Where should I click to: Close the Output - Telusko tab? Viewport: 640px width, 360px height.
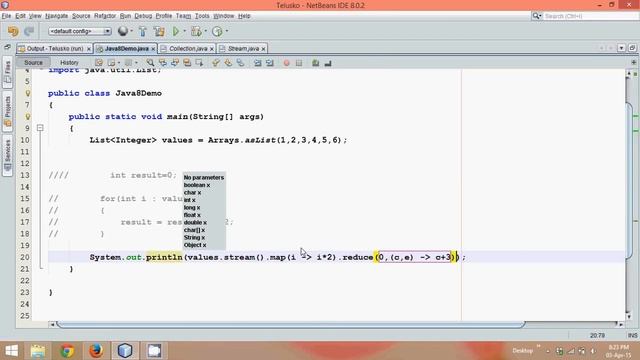pyautogui.click(x=89, y=49)
